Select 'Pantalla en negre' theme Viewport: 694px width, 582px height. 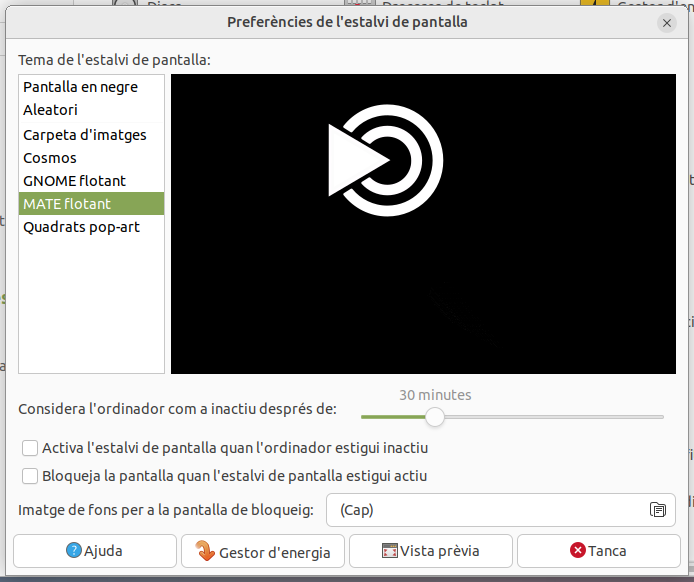[x=80, y=87]
